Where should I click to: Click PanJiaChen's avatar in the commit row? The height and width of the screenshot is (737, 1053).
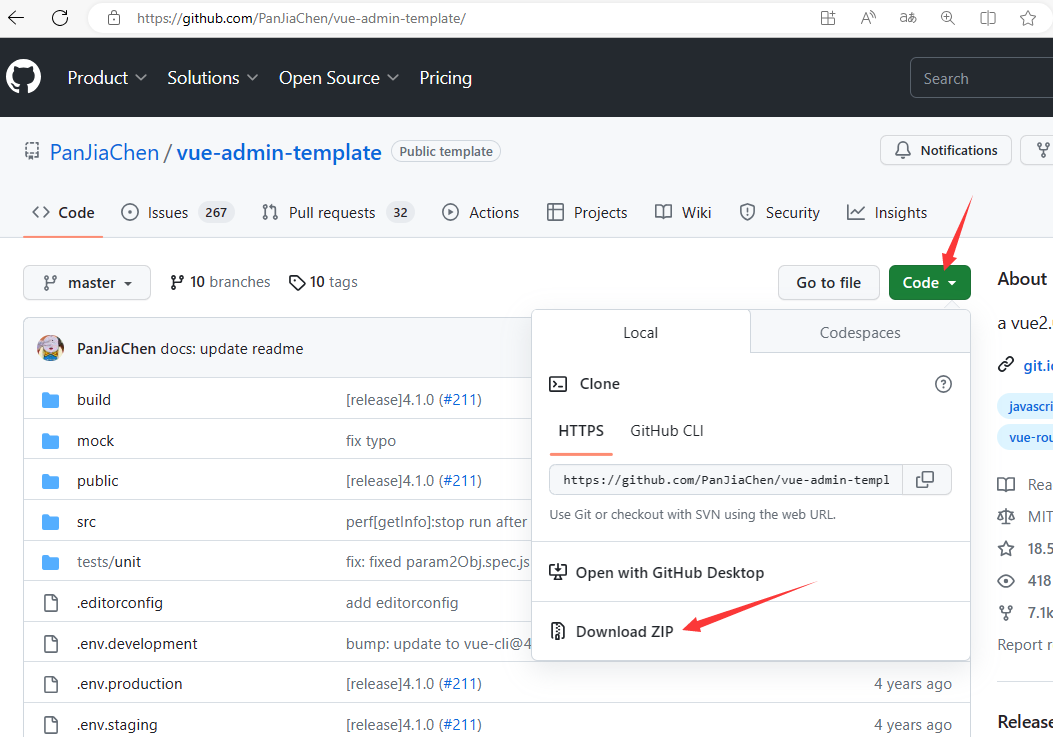point(50,348)
